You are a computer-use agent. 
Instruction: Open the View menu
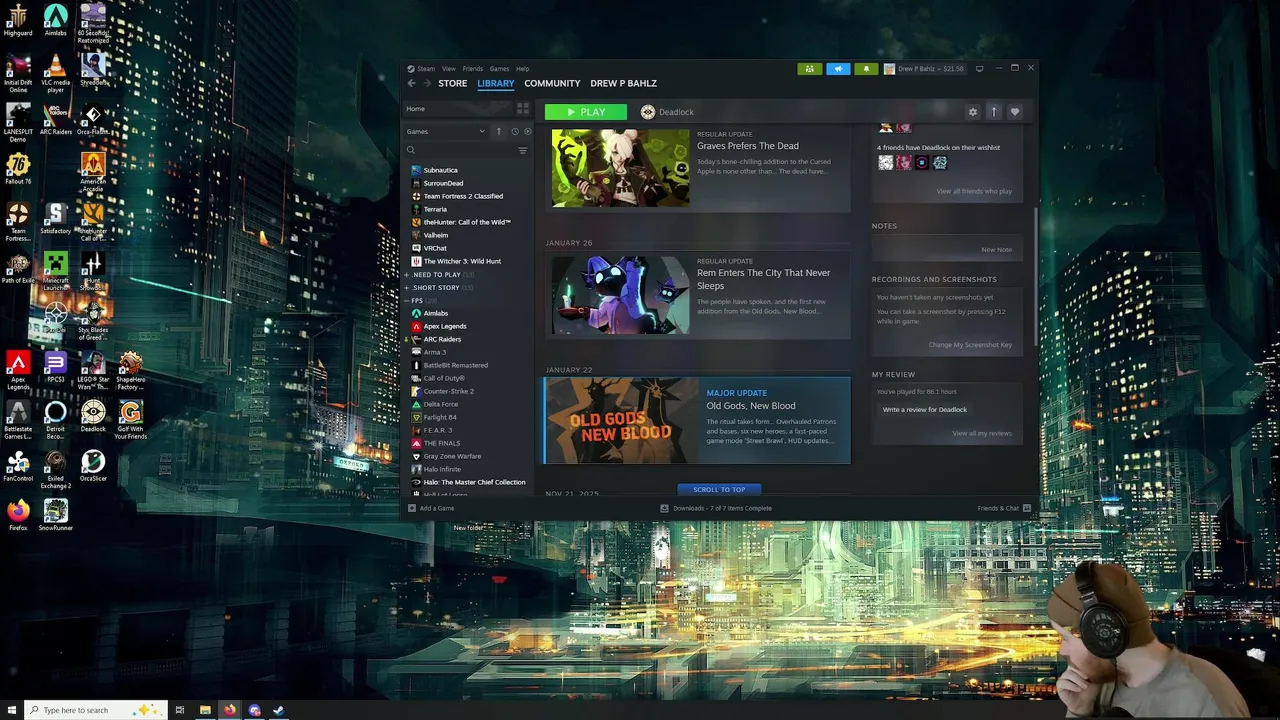(x=449, y=69)
